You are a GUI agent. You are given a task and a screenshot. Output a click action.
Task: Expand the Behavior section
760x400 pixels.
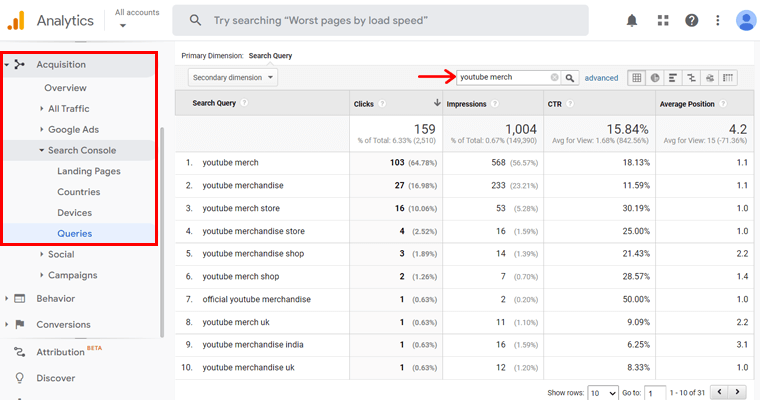(7, 299)
